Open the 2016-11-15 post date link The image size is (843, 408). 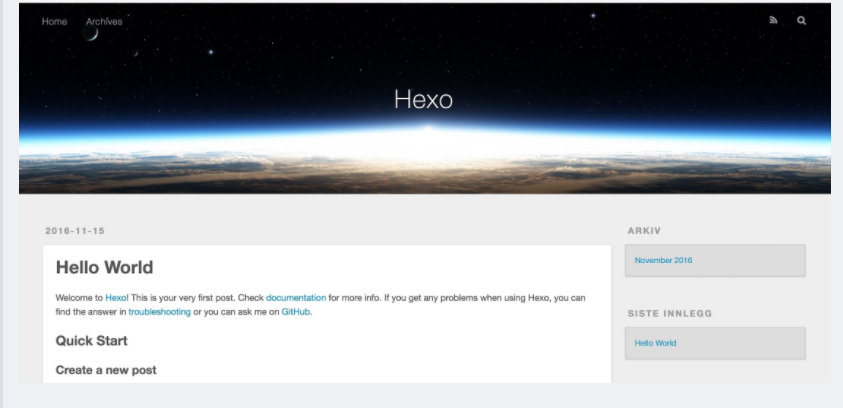(75, 231)
